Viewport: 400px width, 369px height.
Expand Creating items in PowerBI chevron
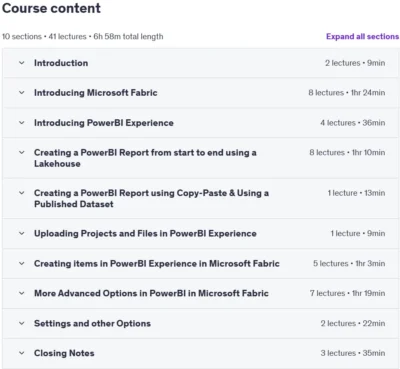22,263
